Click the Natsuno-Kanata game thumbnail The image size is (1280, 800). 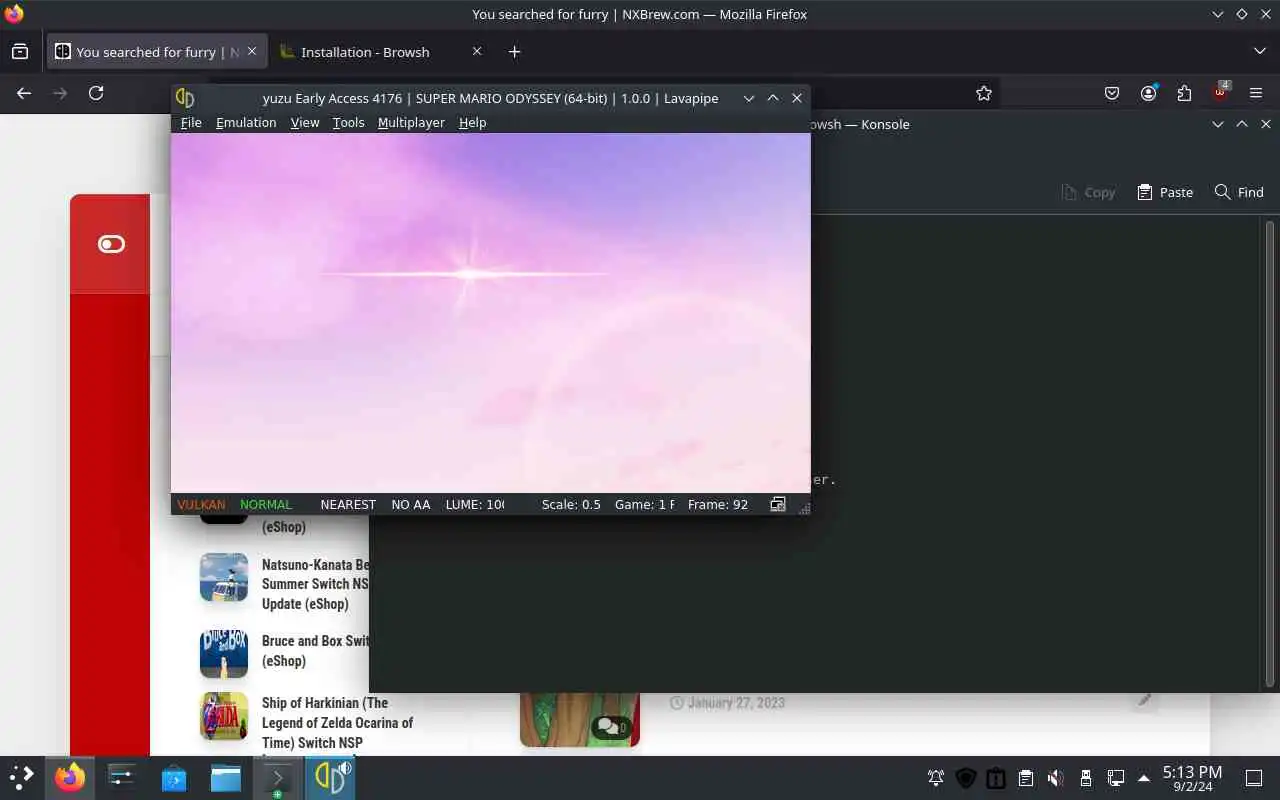point(224,578)
